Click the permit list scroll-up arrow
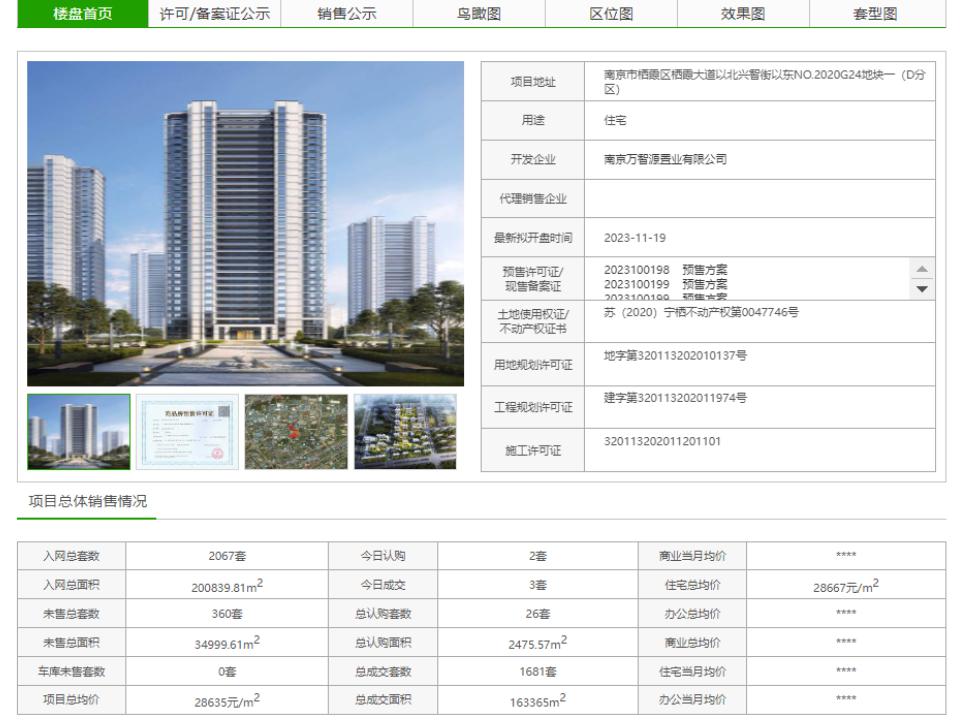 click(x=922, y=269)
